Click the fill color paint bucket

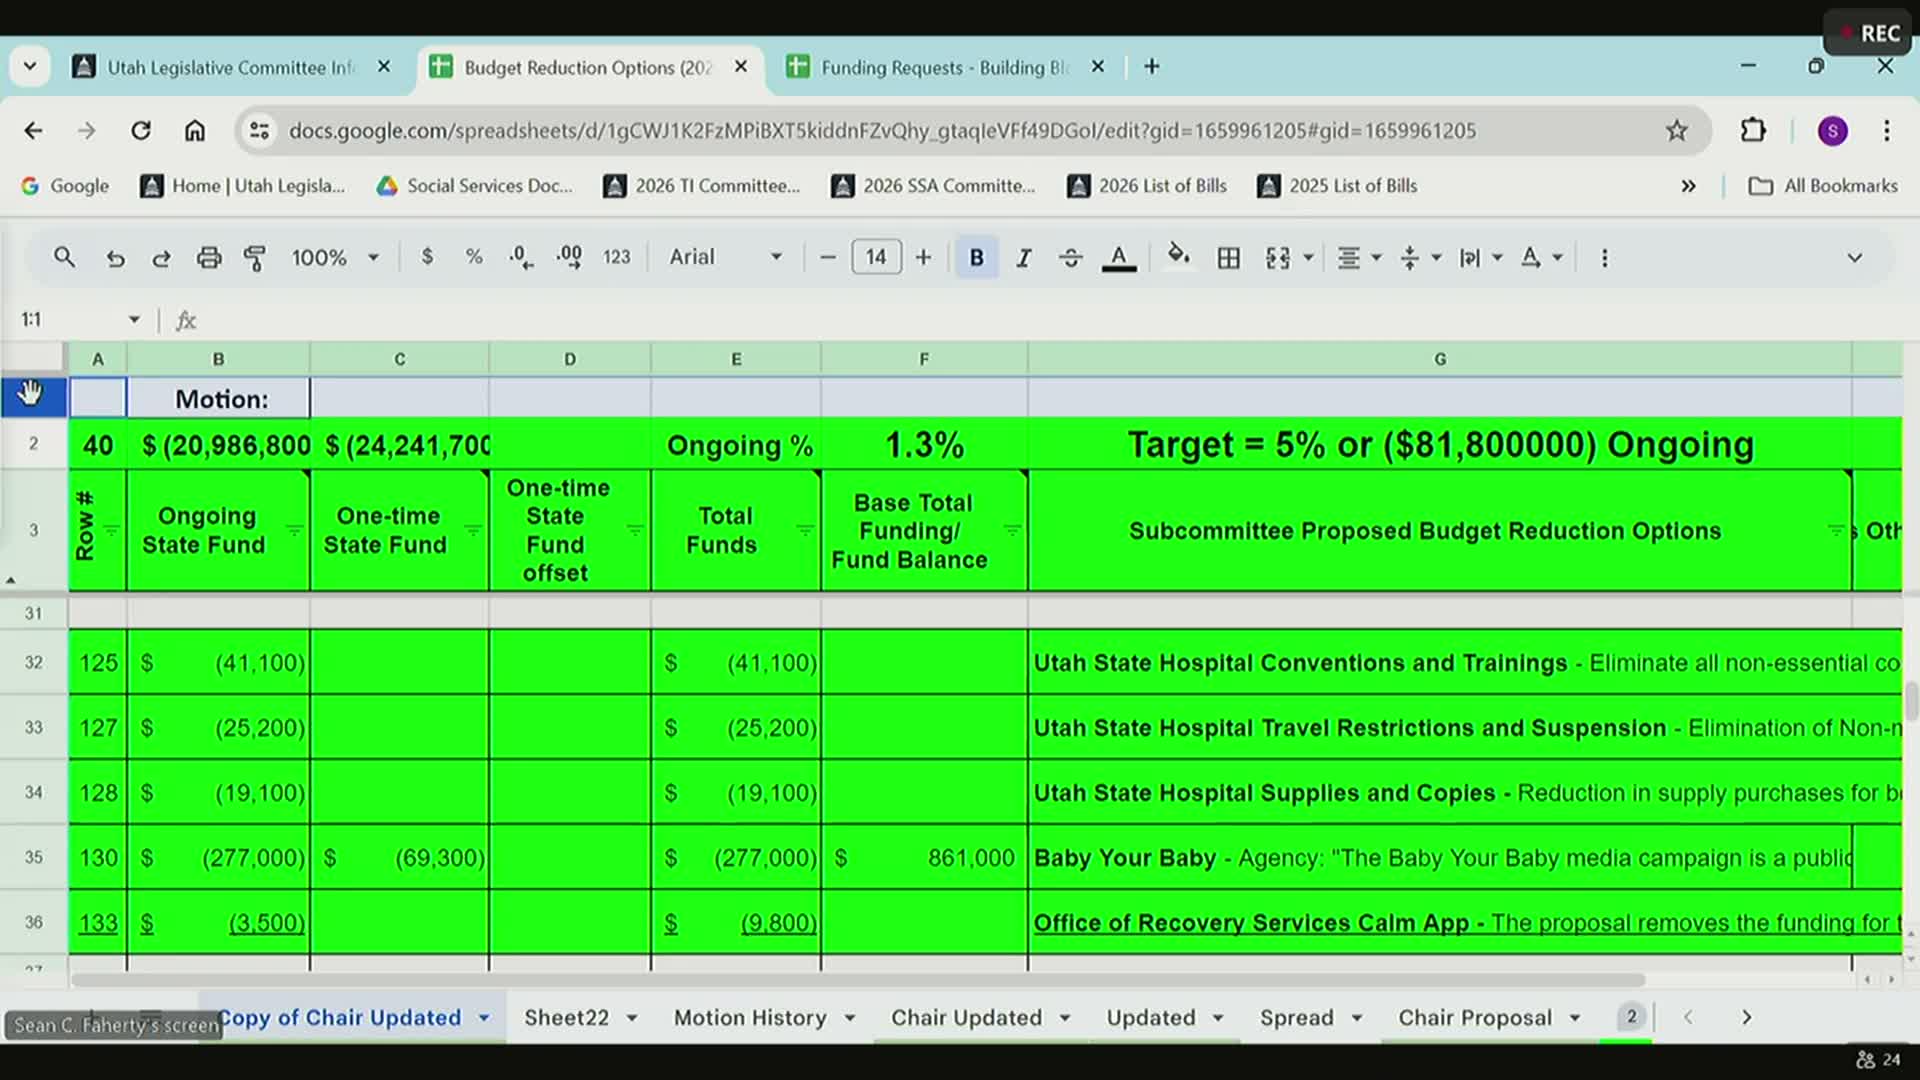click(x=1178, y=256)
